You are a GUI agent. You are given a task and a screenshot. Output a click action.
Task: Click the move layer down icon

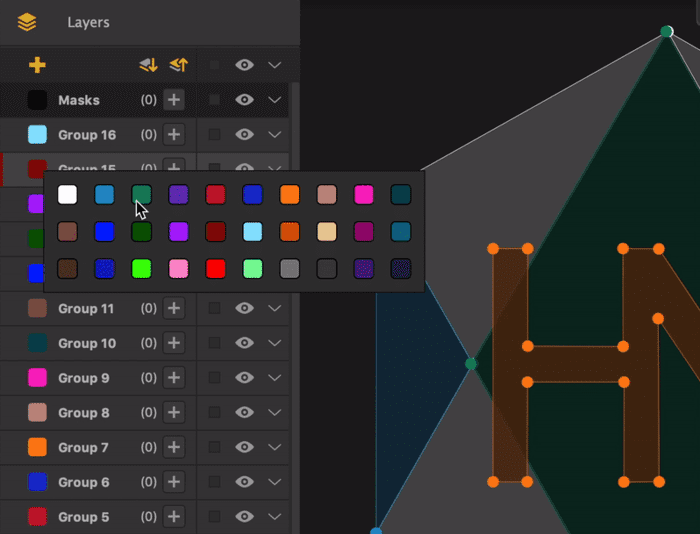pos(148,65)
